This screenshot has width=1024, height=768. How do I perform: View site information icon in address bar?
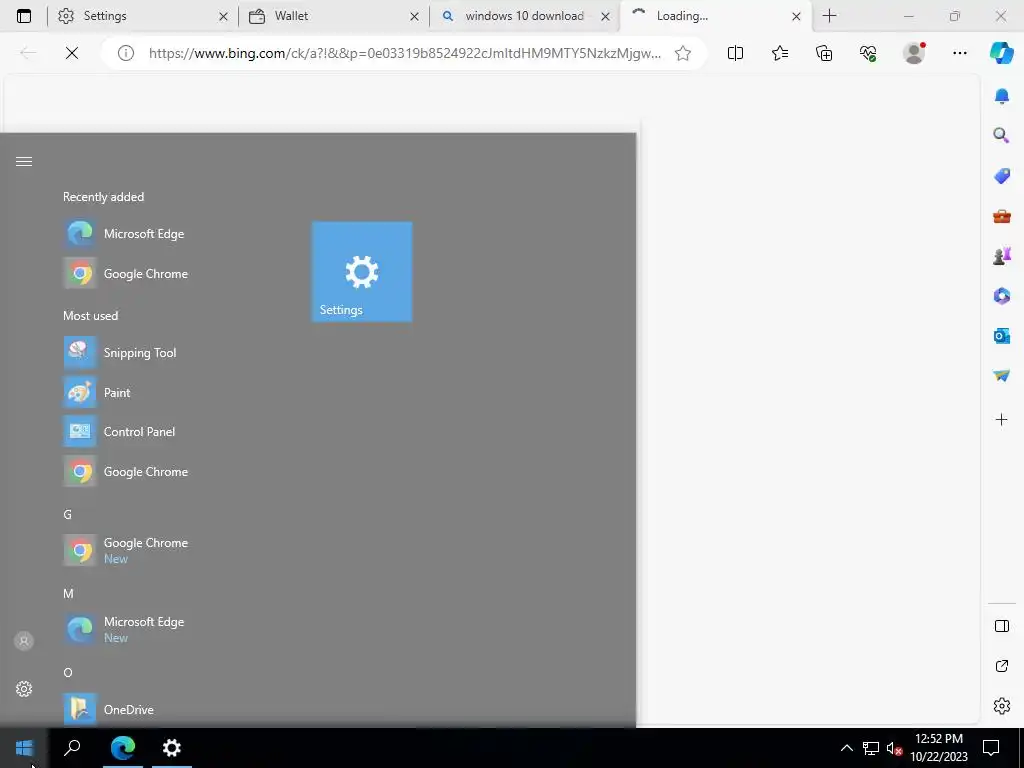(x=125, y=53)
